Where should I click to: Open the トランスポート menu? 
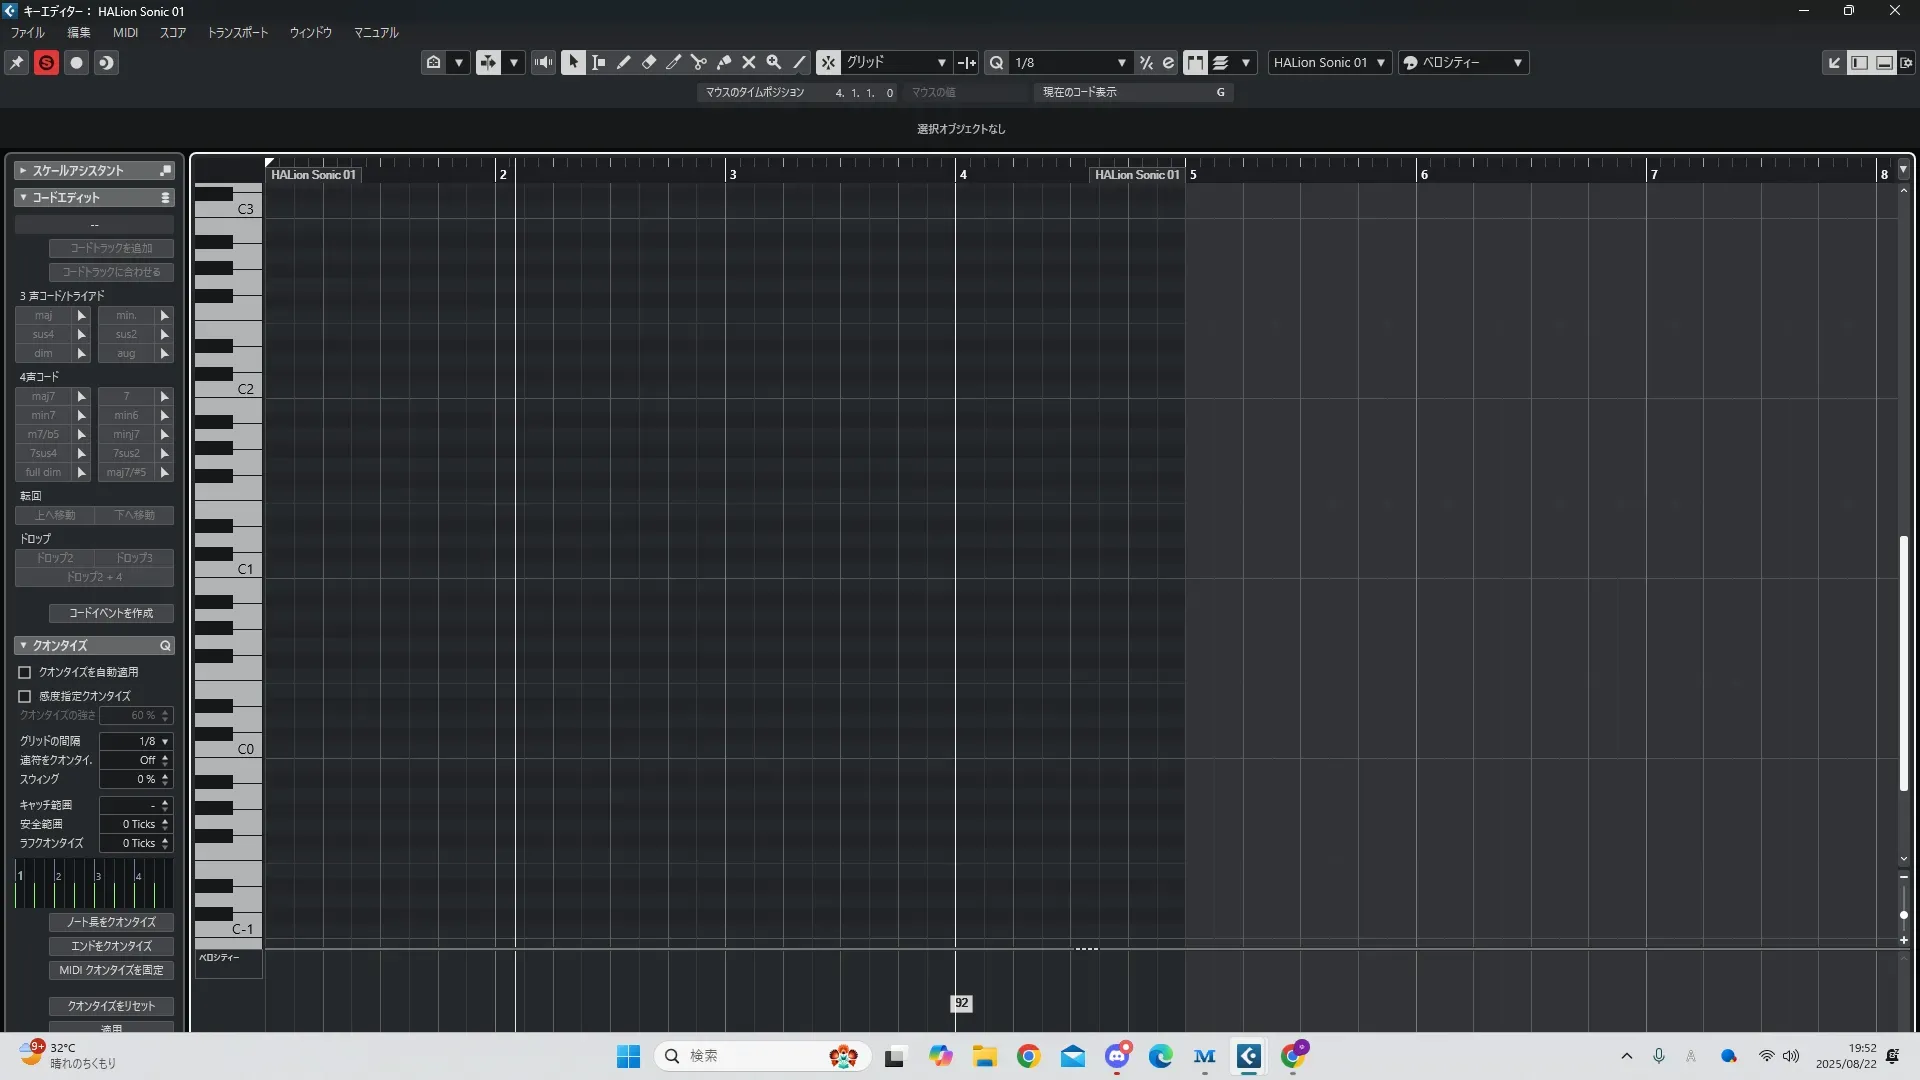click(x=238, y=32)
